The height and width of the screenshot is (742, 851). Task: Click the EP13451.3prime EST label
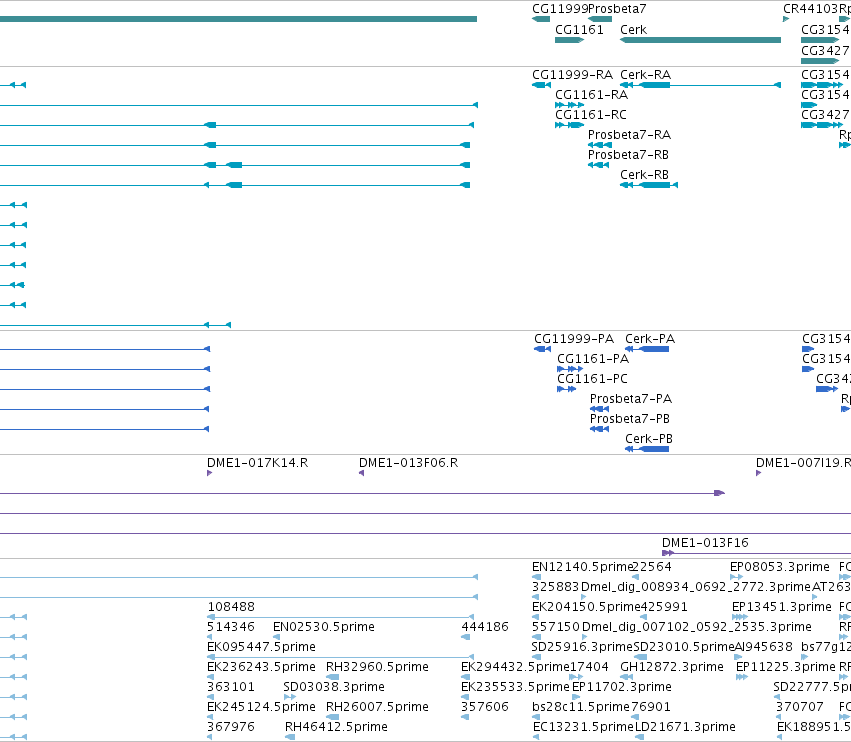coord(782,607)
